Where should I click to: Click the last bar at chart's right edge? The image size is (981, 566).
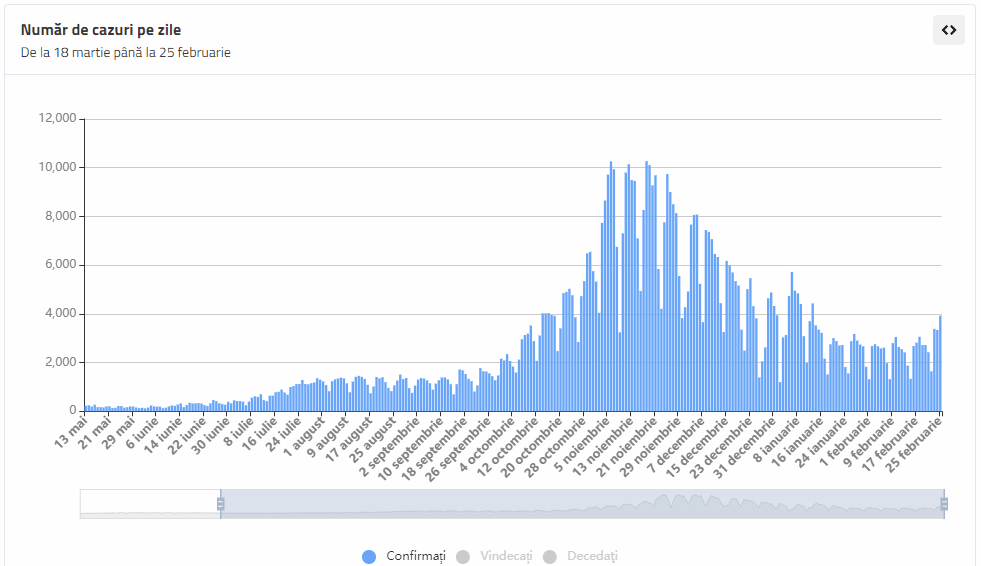[940, 363]
